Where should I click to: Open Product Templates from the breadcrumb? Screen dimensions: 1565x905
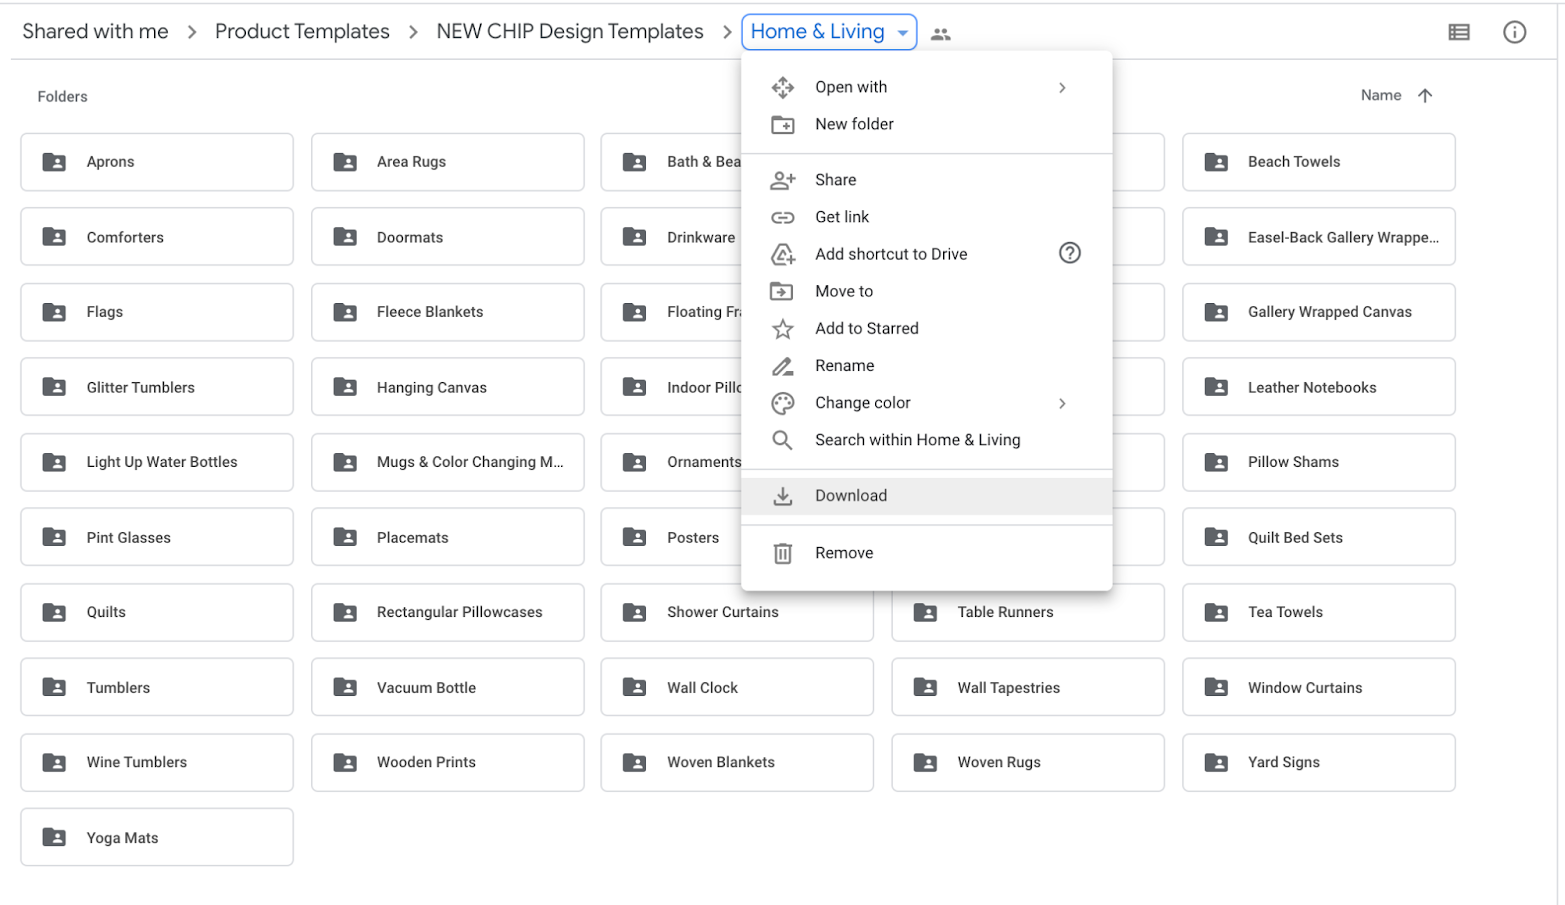pyautogui.click(x=302, y=31)
